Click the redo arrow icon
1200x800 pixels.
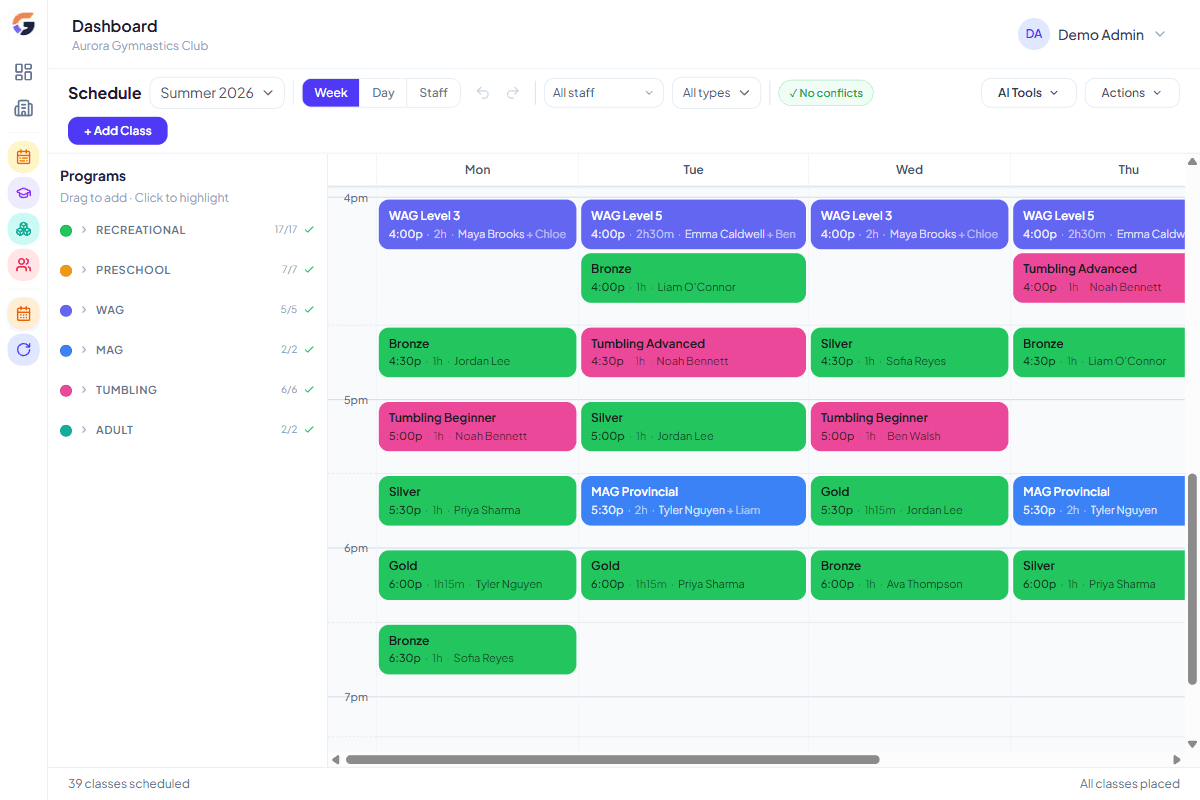point(513,93)
